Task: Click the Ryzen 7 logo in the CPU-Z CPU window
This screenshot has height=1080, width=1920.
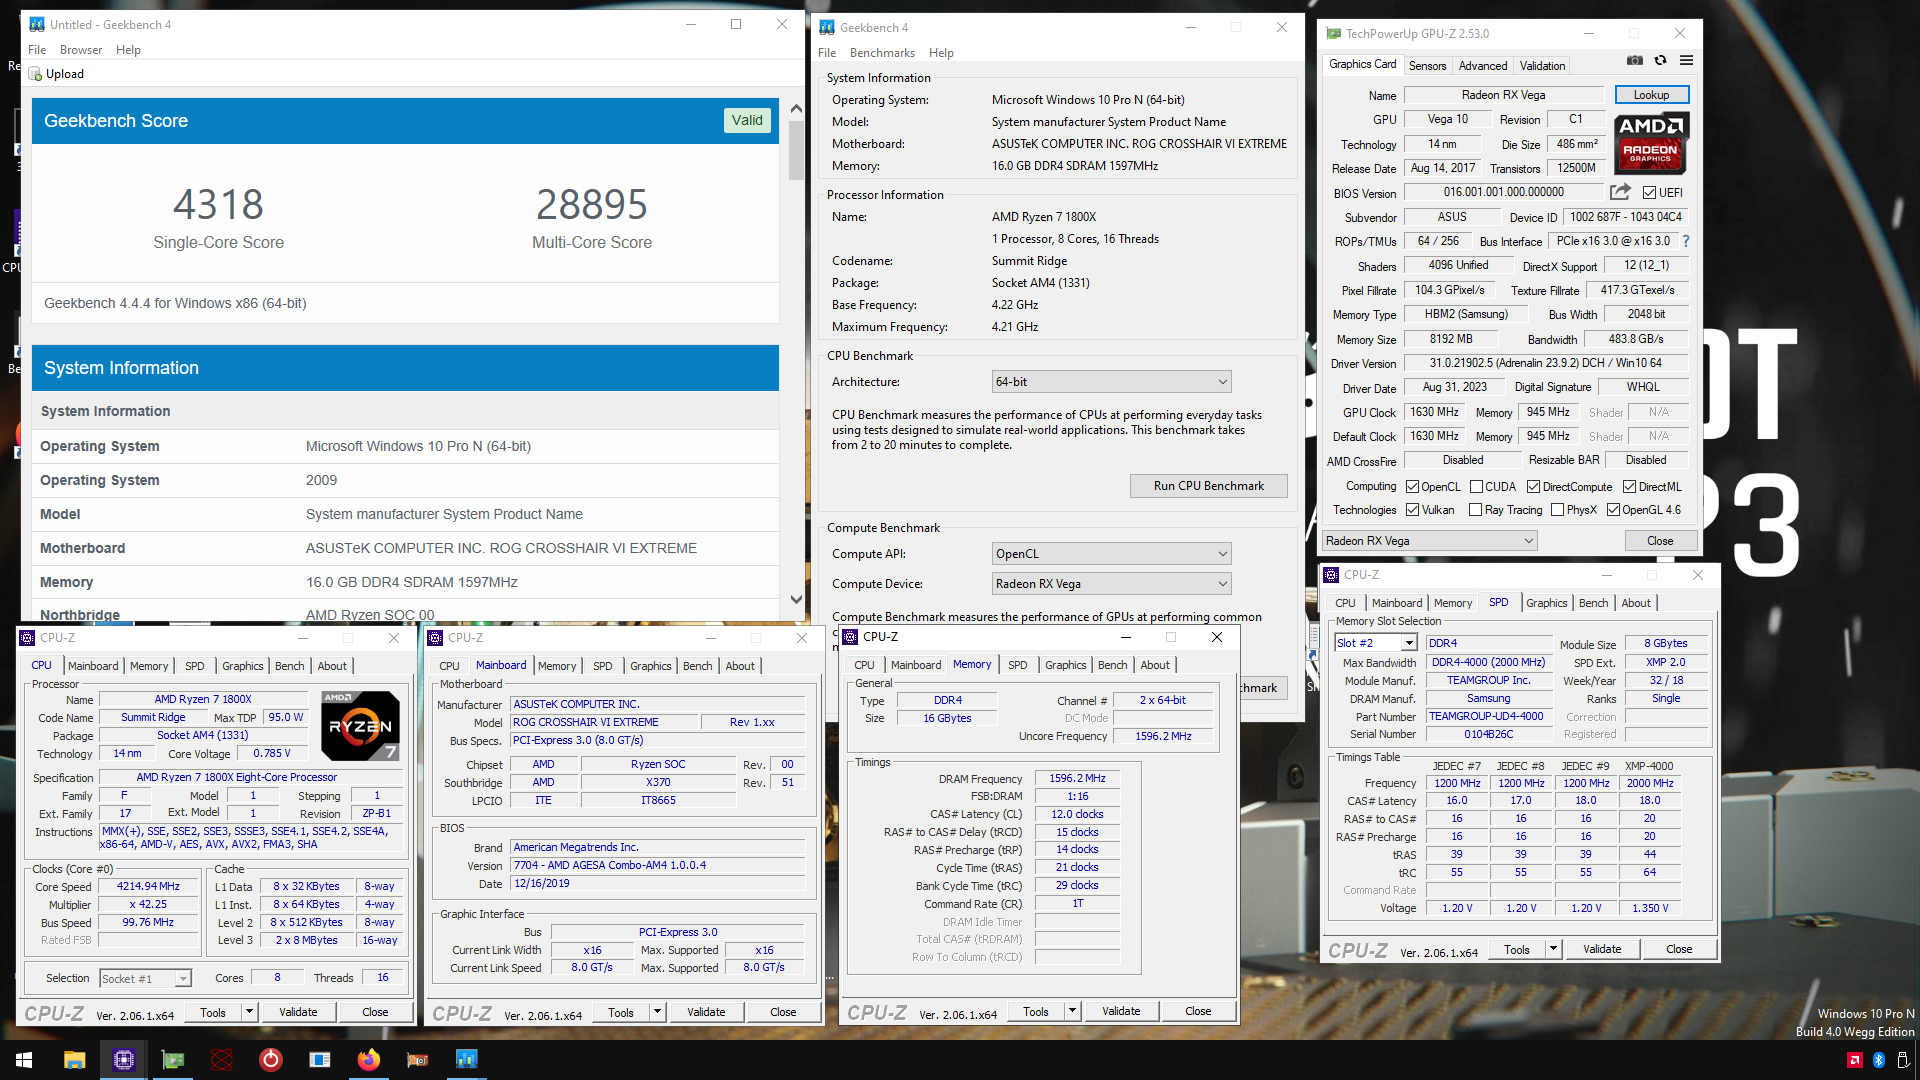Action: (x=361, y=726)
